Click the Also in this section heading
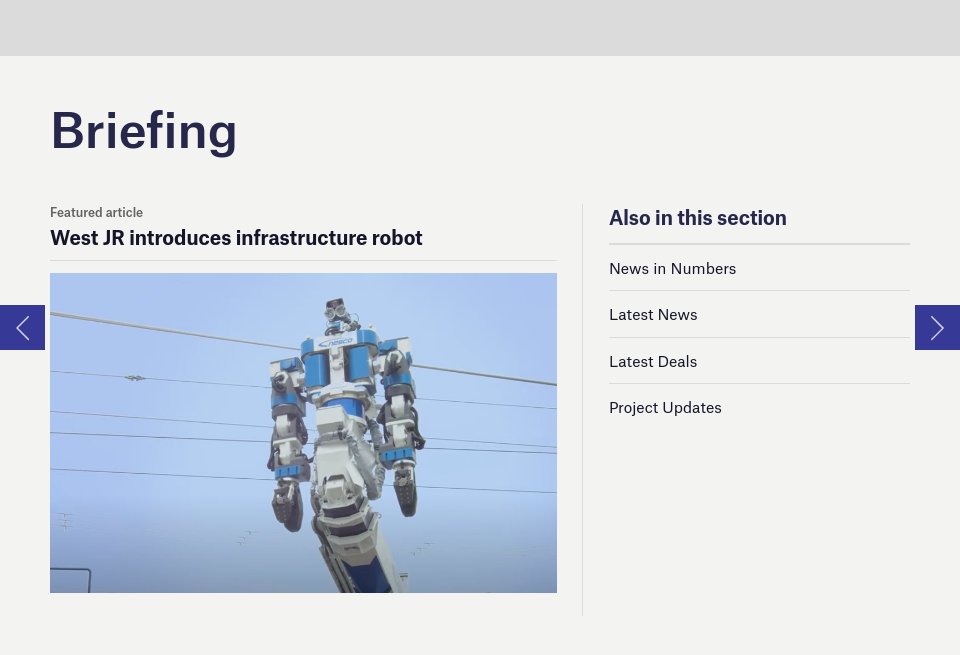This screenshot has height=655, width=960. tap(697, 217)
